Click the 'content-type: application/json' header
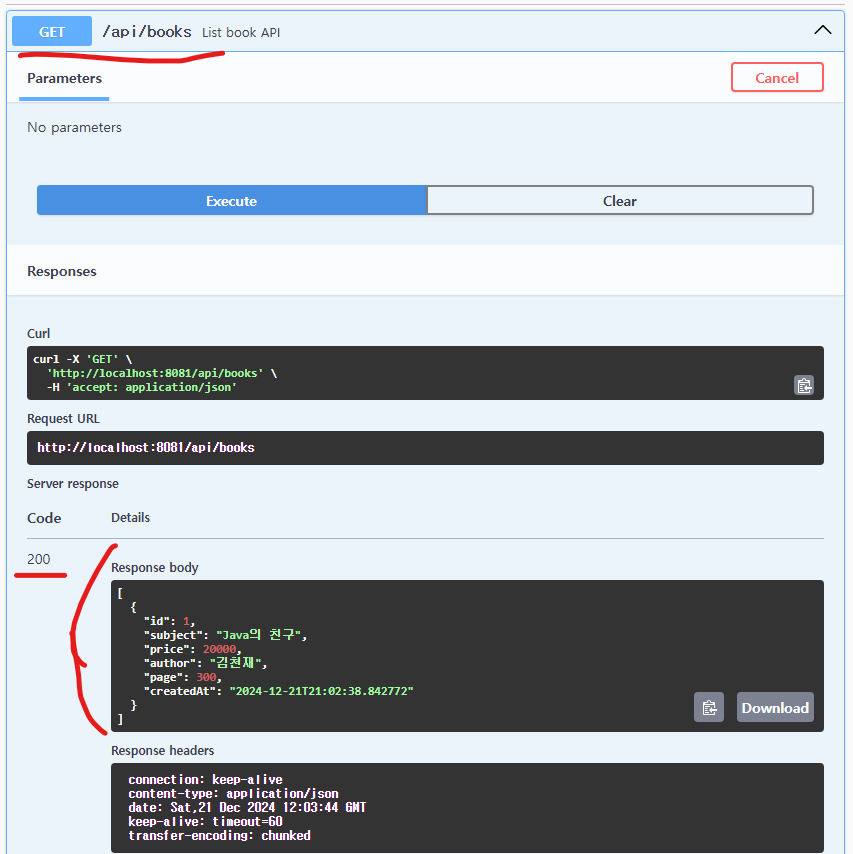853x854 pixels. pos(233,794)
